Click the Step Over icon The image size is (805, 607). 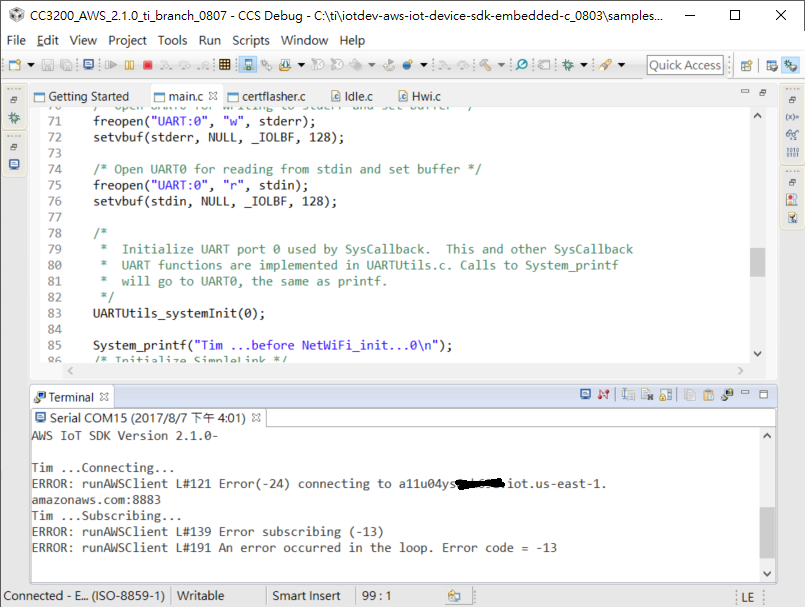185,65
